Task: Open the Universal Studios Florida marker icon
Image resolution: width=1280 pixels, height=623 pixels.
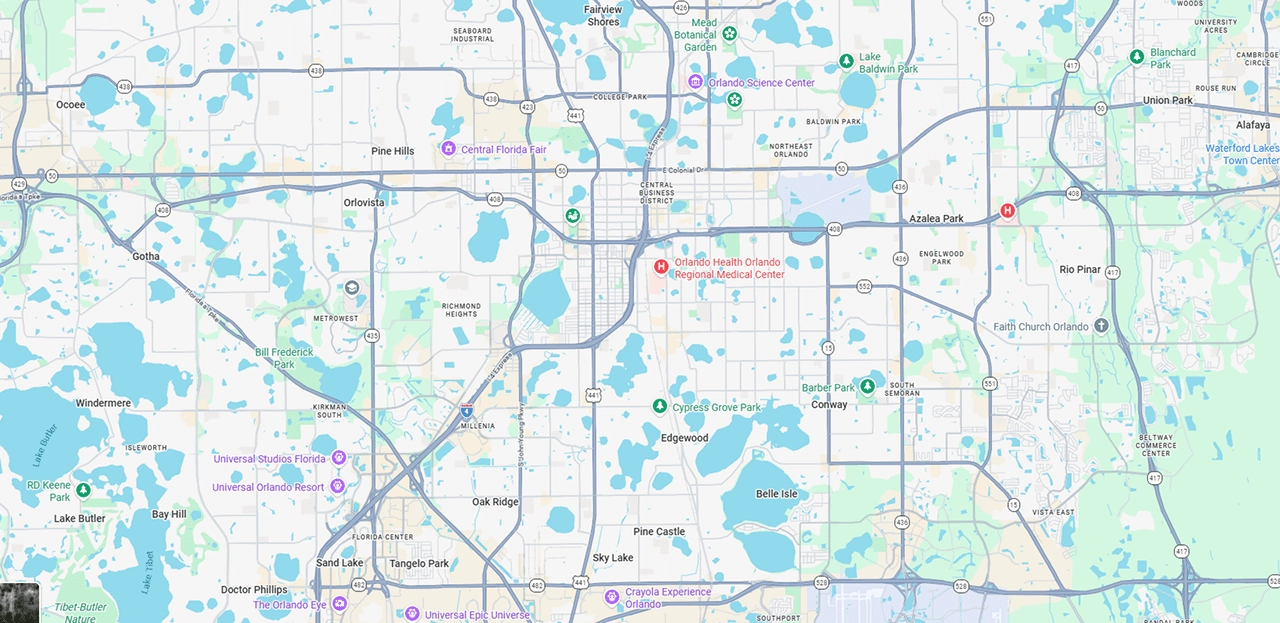Action: coord(339,458)
